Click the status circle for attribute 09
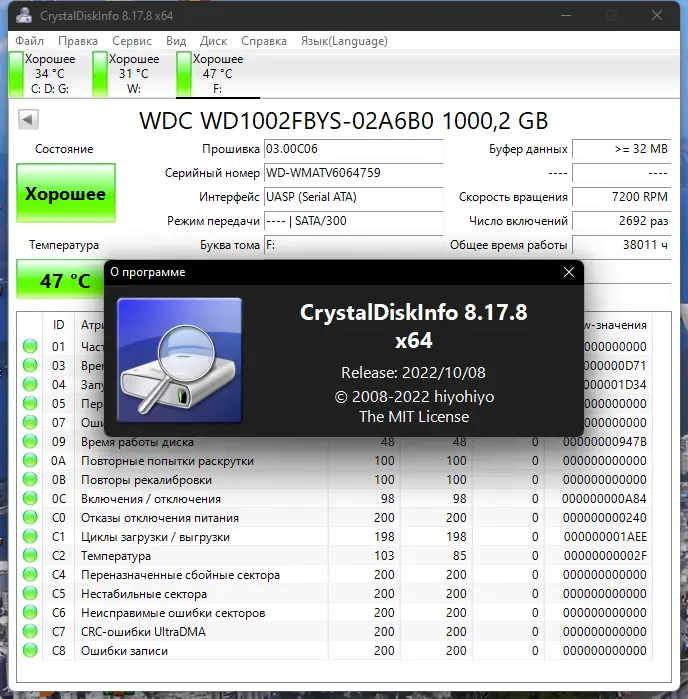This screenshot has width=688, height=699. pyautogui.click(x=30, y=441)
